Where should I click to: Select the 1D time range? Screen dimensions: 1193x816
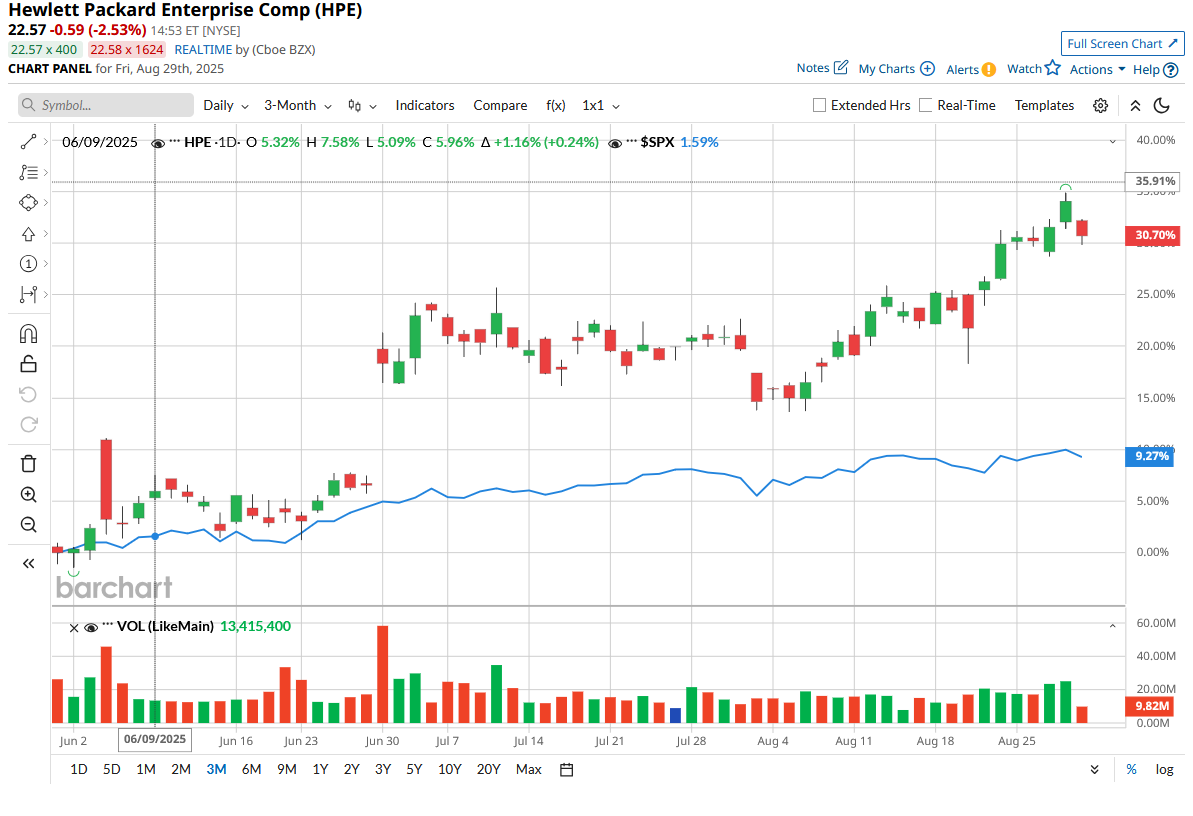tap(78, 770)
